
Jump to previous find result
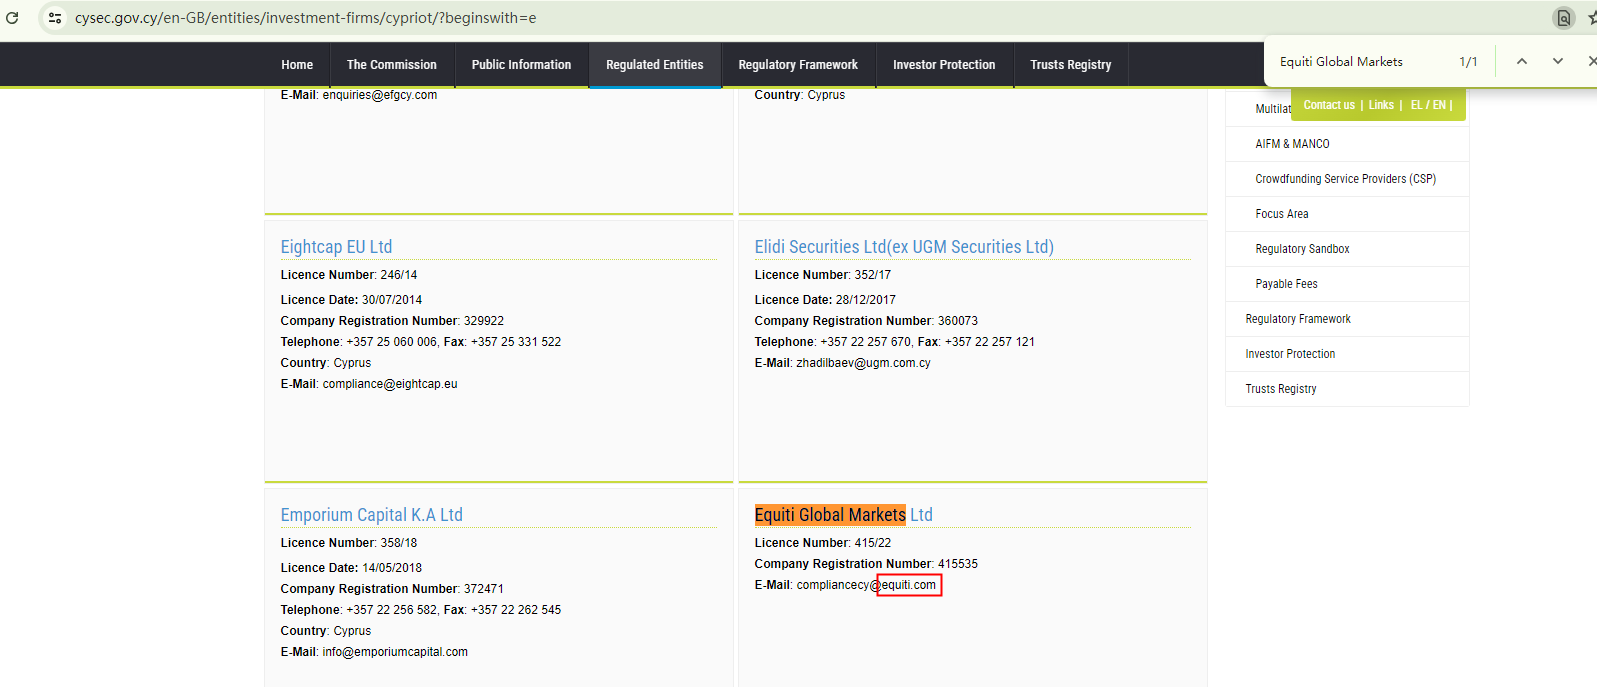click(1521, 61)
